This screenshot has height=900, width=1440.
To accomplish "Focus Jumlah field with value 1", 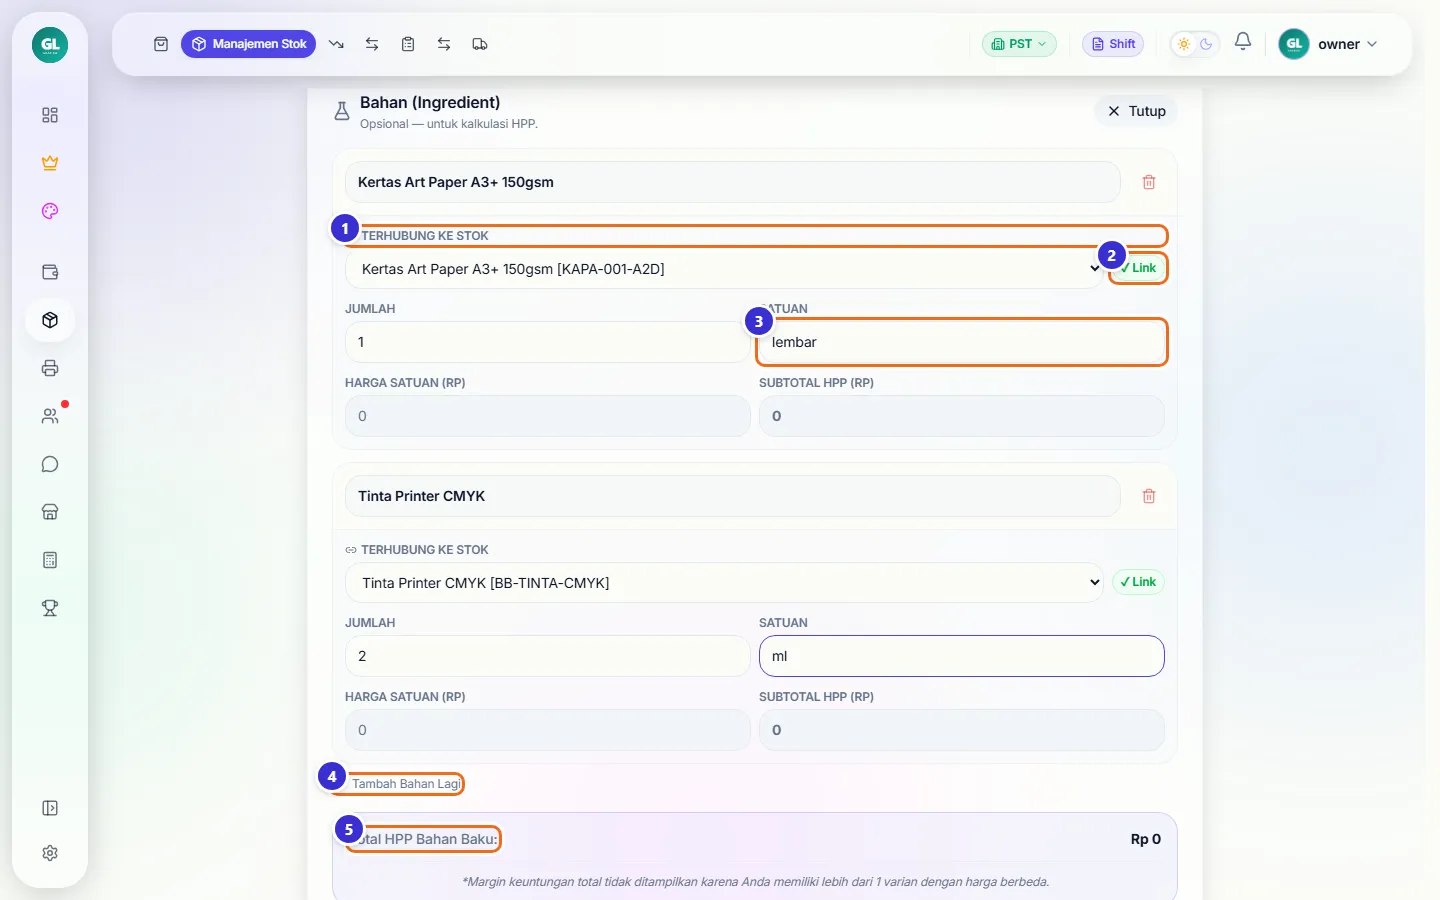I will 547,342.
